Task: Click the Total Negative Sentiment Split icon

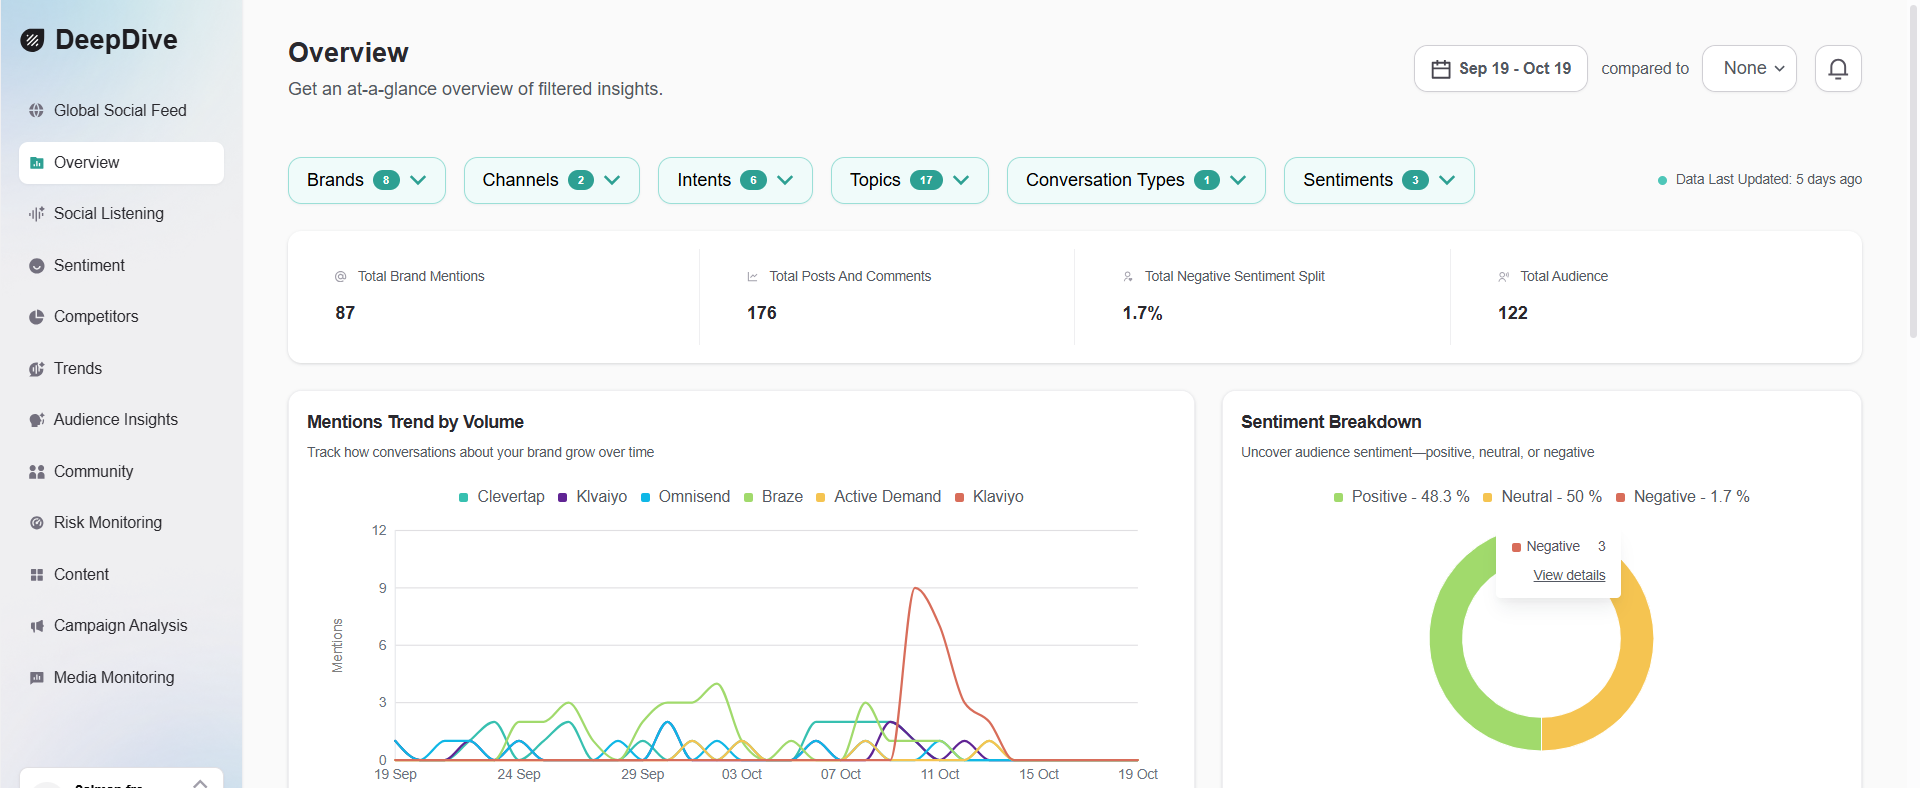Action: point(1128,276)
